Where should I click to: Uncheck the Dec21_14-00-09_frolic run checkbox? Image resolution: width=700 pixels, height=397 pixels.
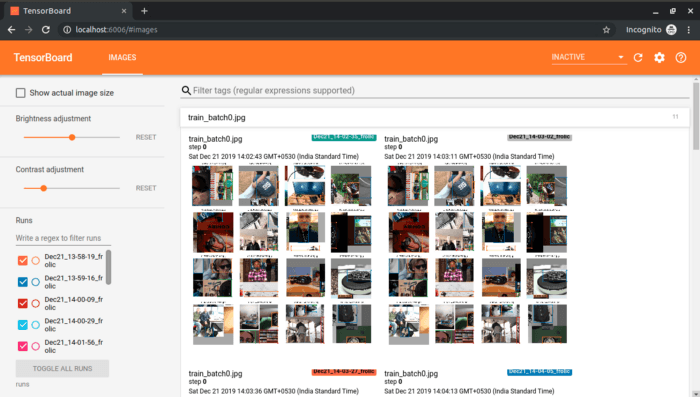22,303
